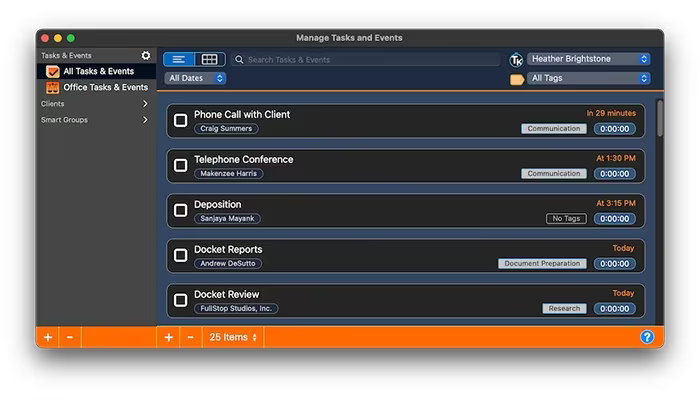
Task: Select Office Tasks & Events in sidebar
Action: click(96, 88)
